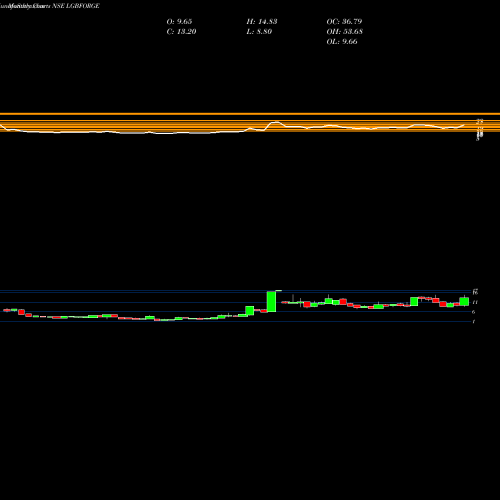Image resolution: width=500 pixels, height=500 pixels.
Task: Select the open value 'O: 9.65'
Action: 179,21
